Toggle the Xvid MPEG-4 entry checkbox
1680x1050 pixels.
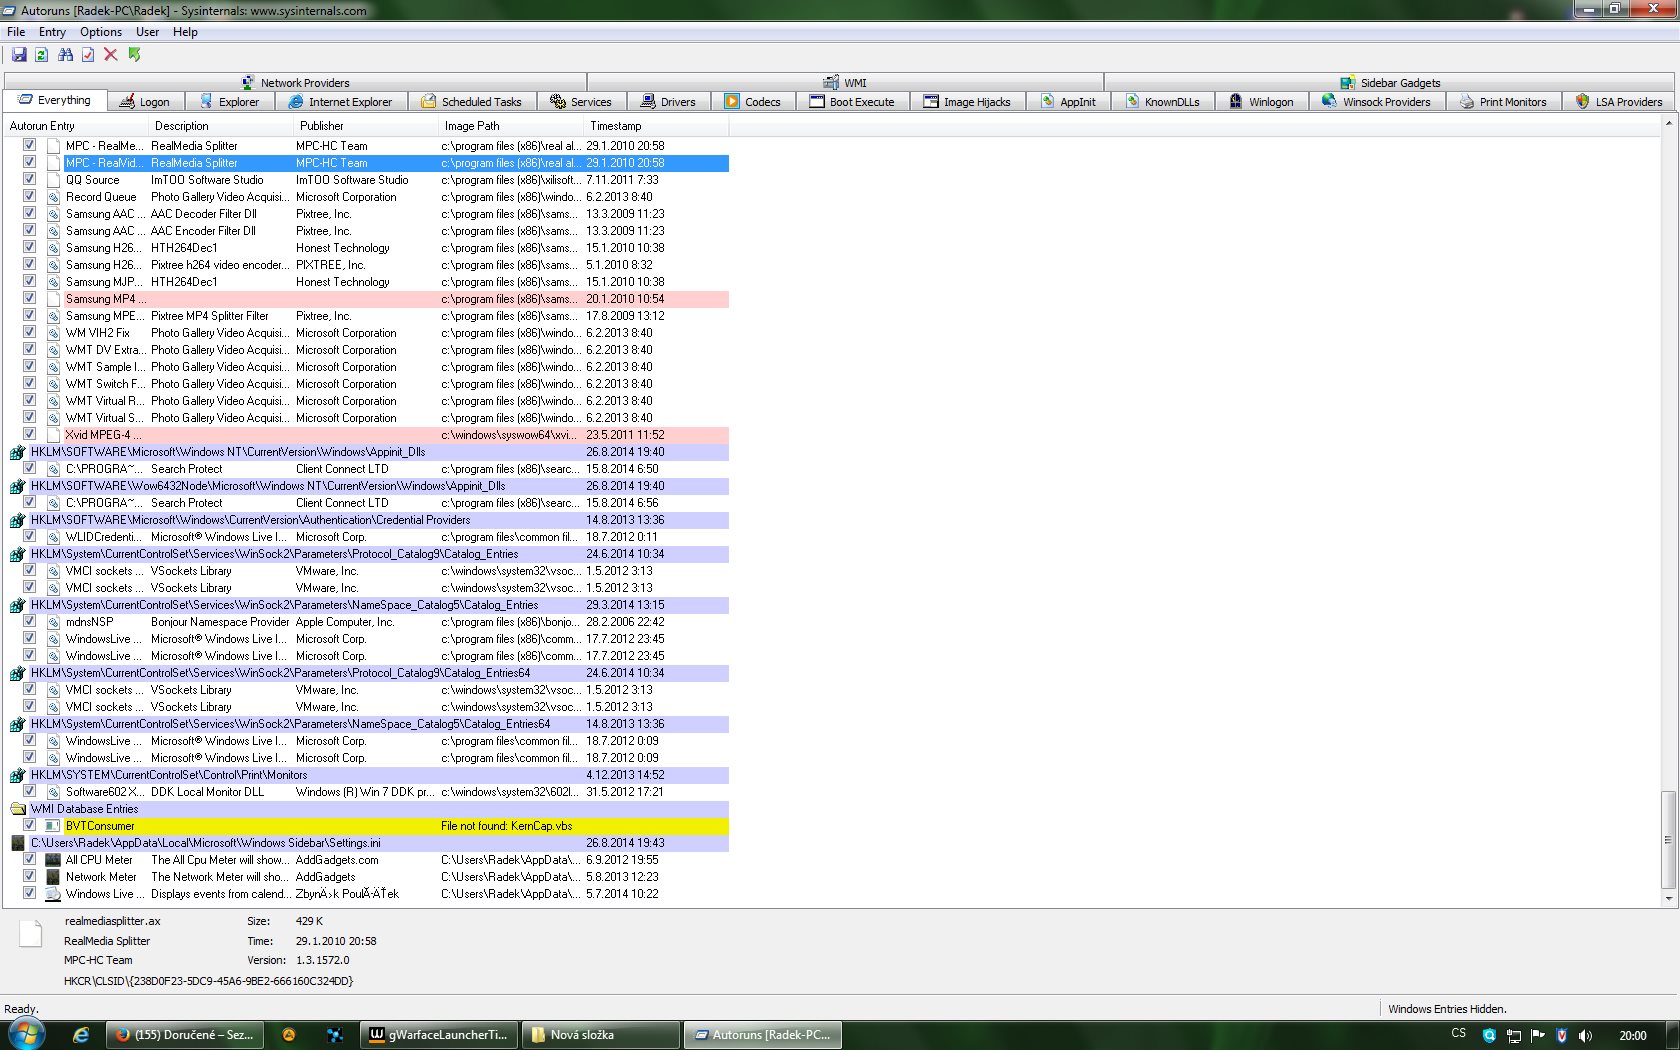[x=30, y=435]
